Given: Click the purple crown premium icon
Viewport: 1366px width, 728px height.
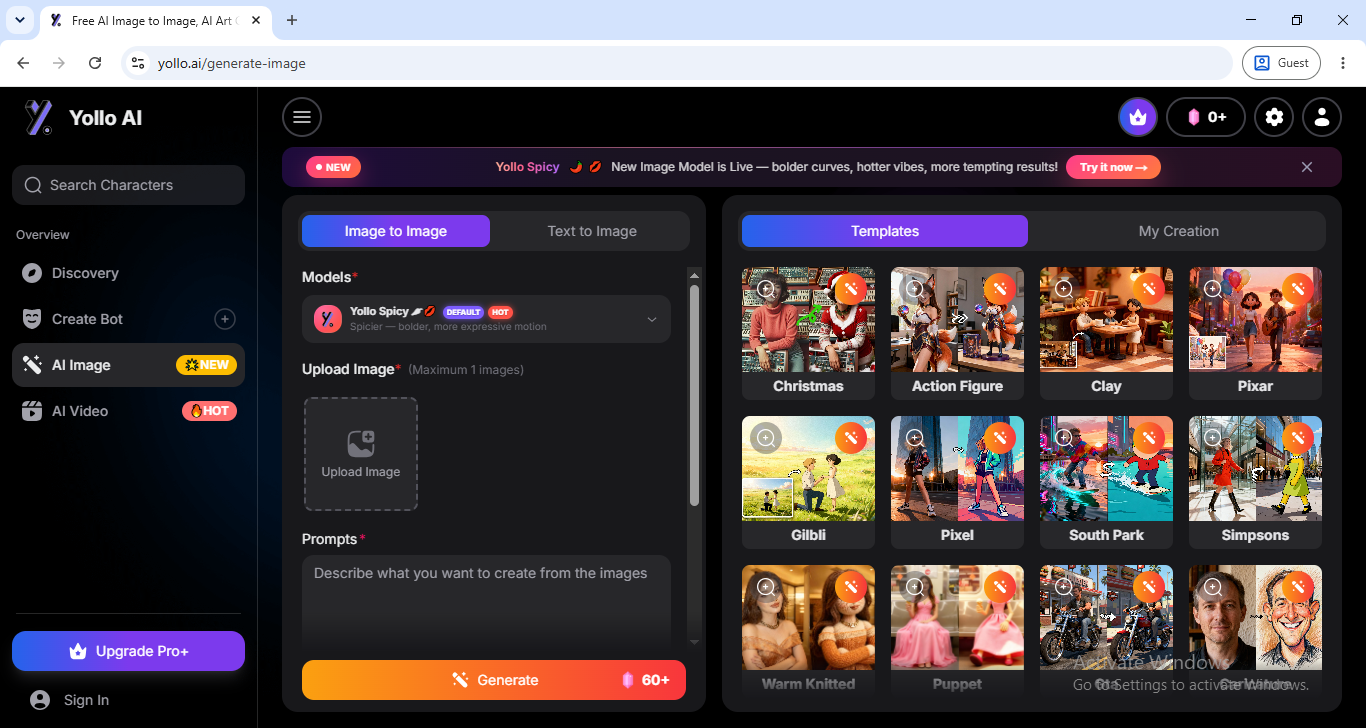Looking at the screenshot, I should coord(1137,117).
